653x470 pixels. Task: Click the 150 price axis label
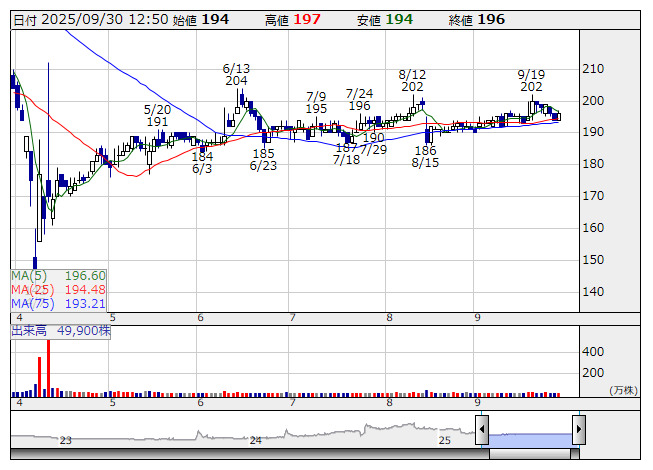[x=593, y=259]
